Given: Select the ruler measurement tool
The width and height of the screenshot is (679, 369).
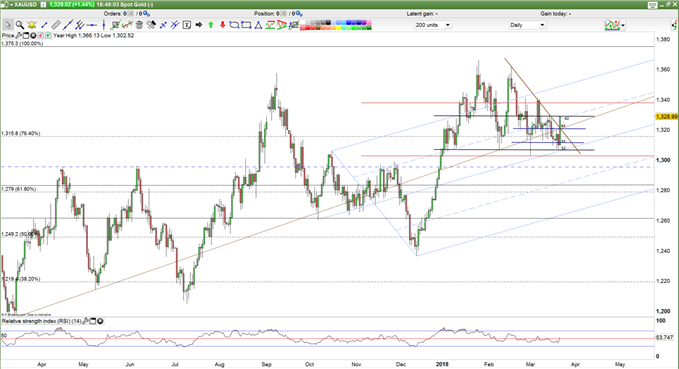Looking at the screenshot, I should tap(56, 25).
